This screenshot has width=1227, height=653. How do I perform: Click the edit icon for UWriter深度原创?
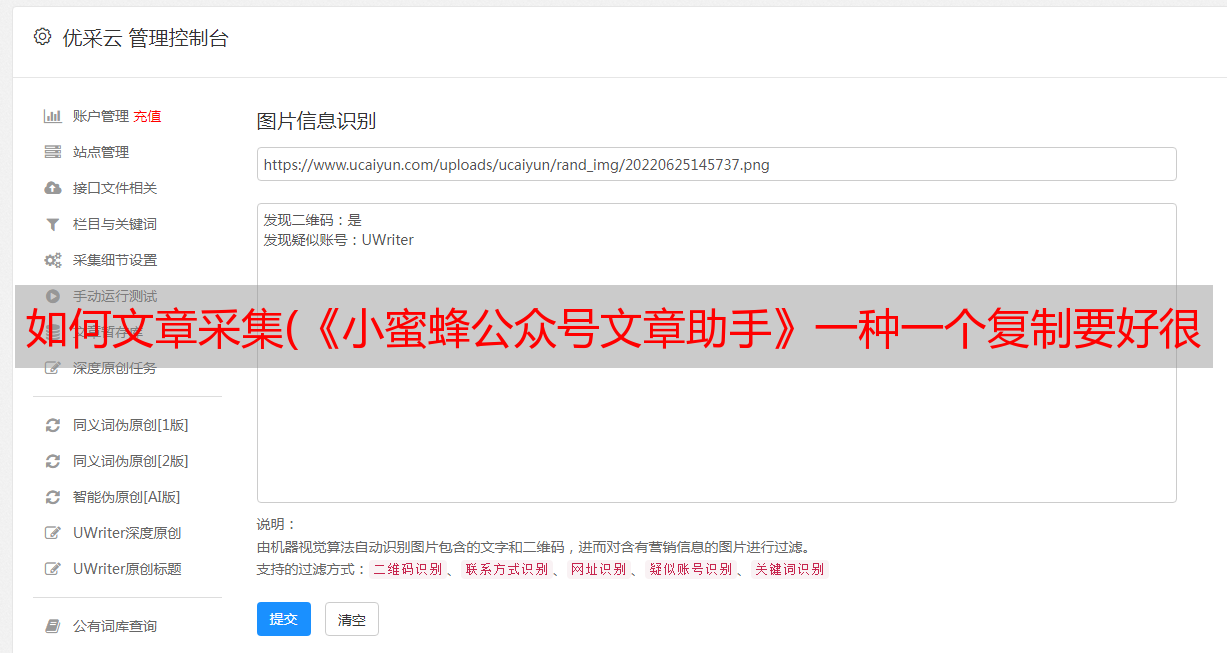[x=53, y=533]
